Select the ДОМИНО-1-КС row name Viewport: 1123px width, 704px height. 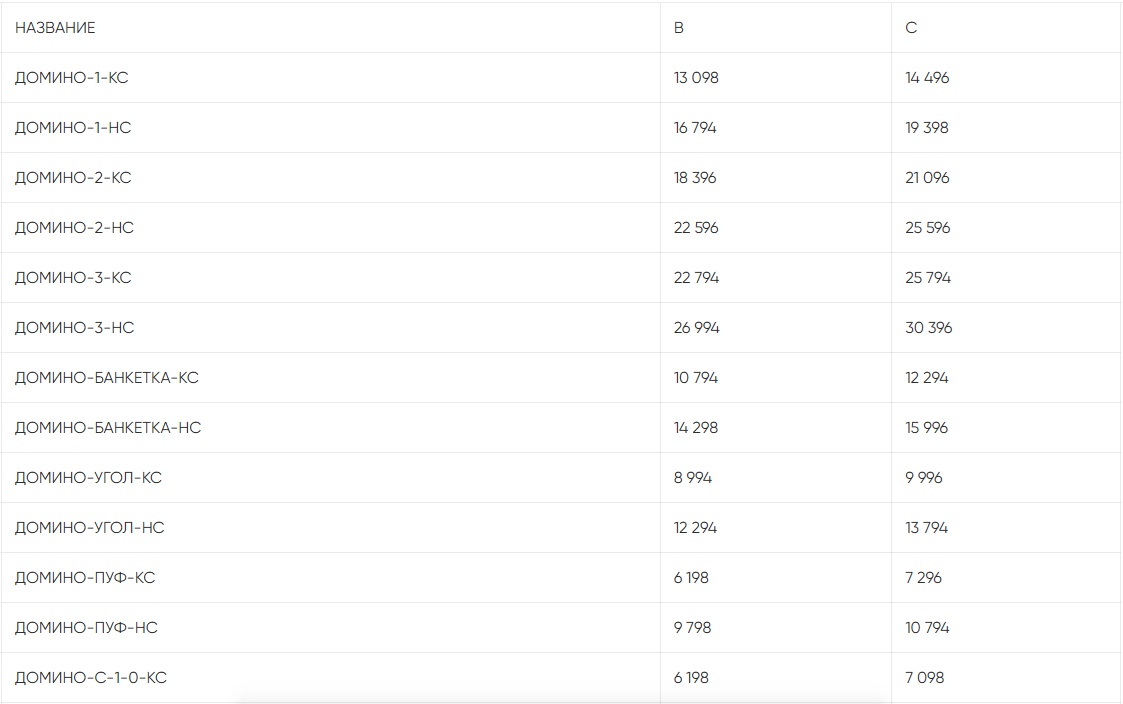tap(71, 78)
